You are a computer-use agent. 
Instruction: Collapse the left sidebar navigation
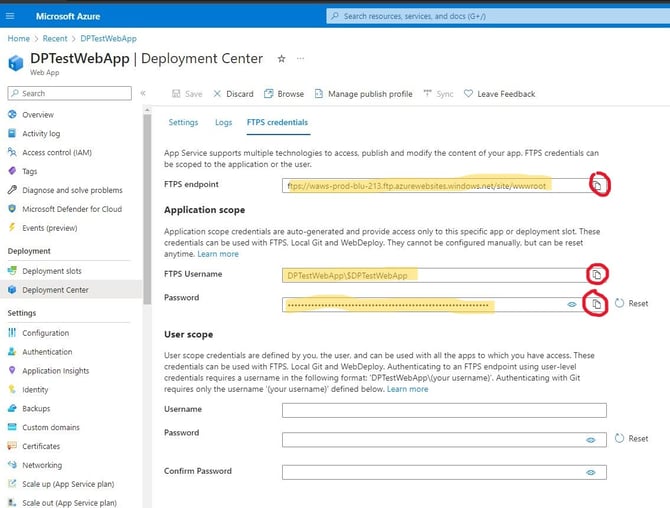(143, 93)
